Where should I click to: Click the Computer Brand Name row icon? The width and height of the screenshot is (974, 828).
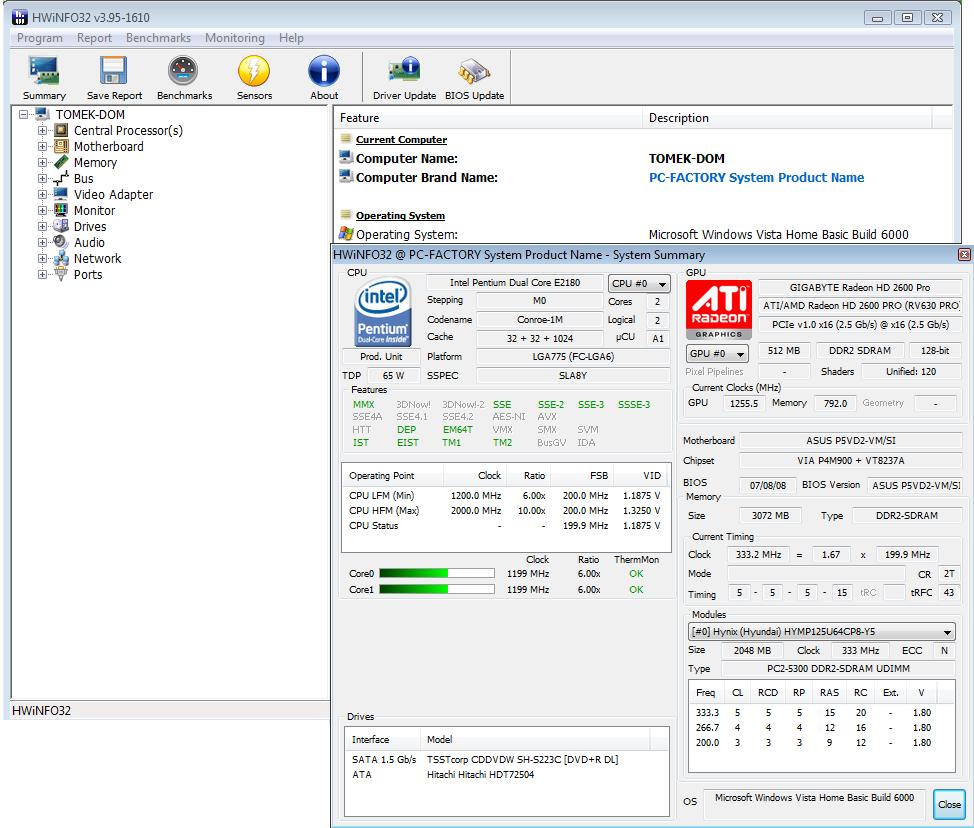[x=346, y=176]
